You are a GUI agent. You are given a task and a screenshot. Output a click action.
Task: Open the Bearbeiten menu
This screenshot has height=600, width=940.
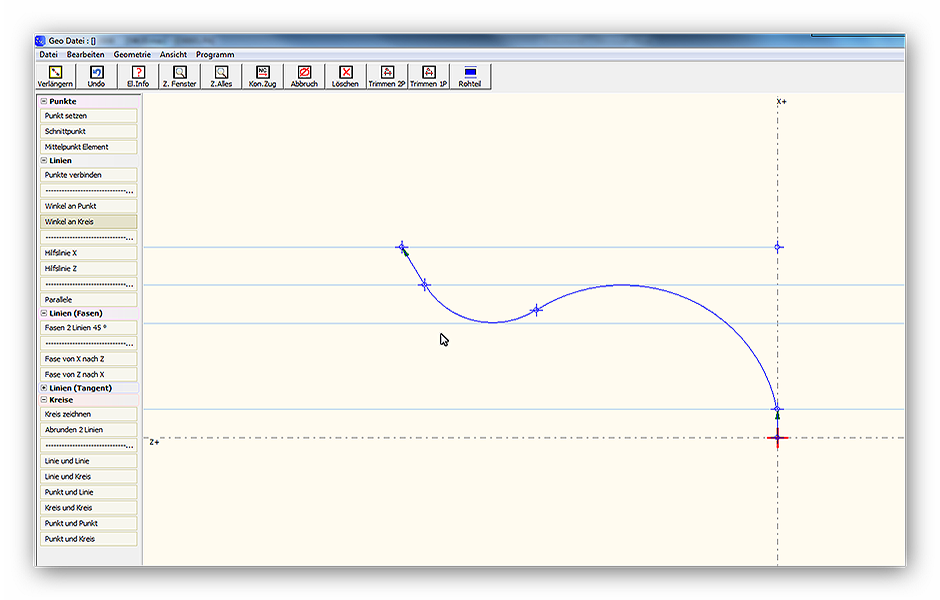coord(85,54)
